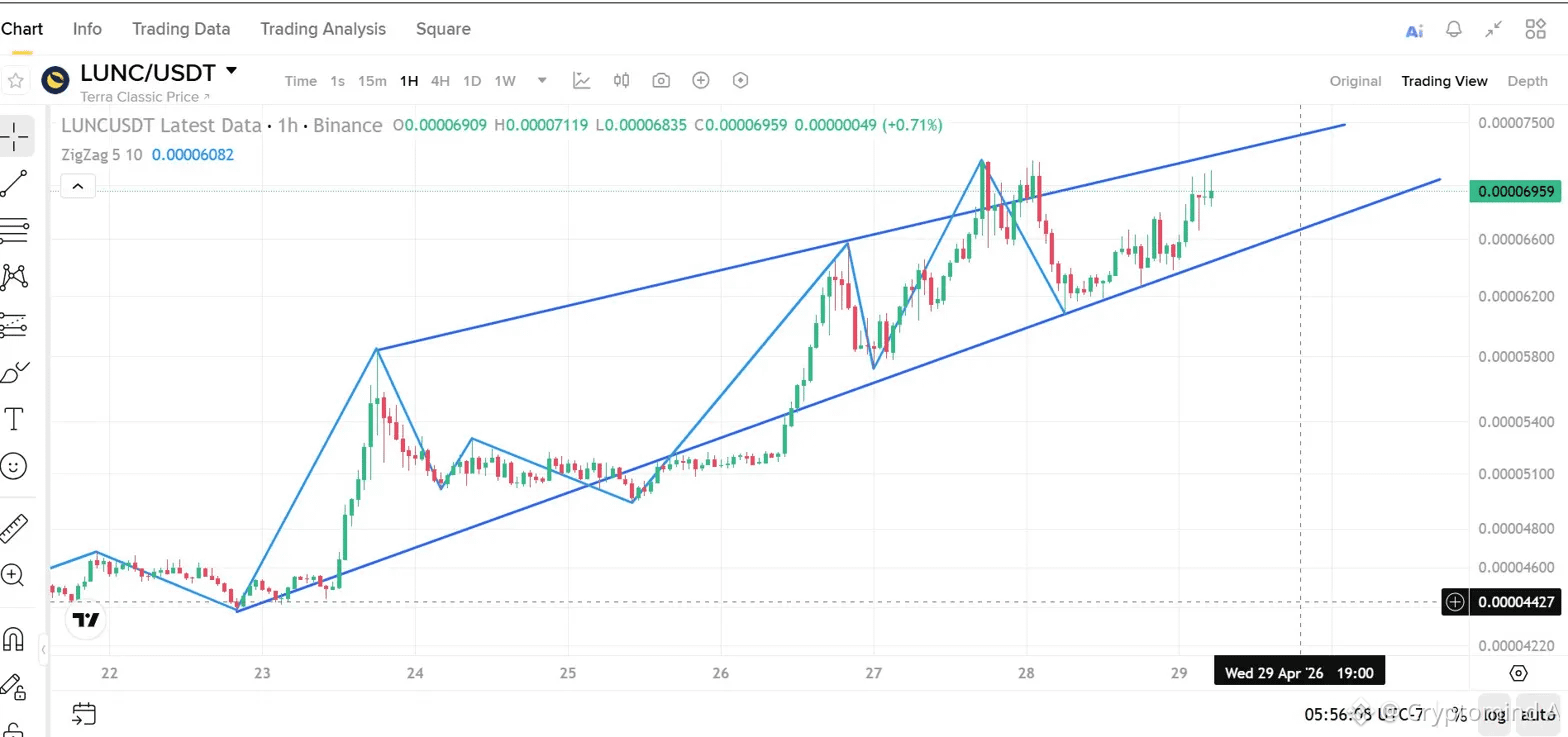
Task: Click the Terra Classic coin logo
Action: pos(55,80)
